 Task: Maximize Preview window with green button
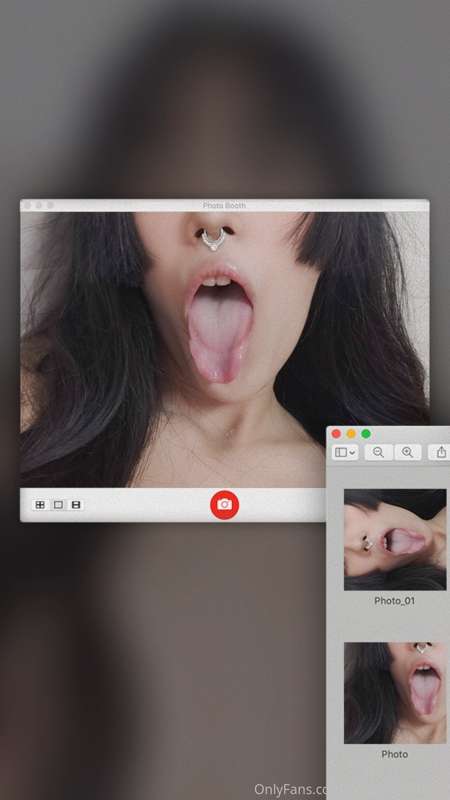(x=366, y=434)
